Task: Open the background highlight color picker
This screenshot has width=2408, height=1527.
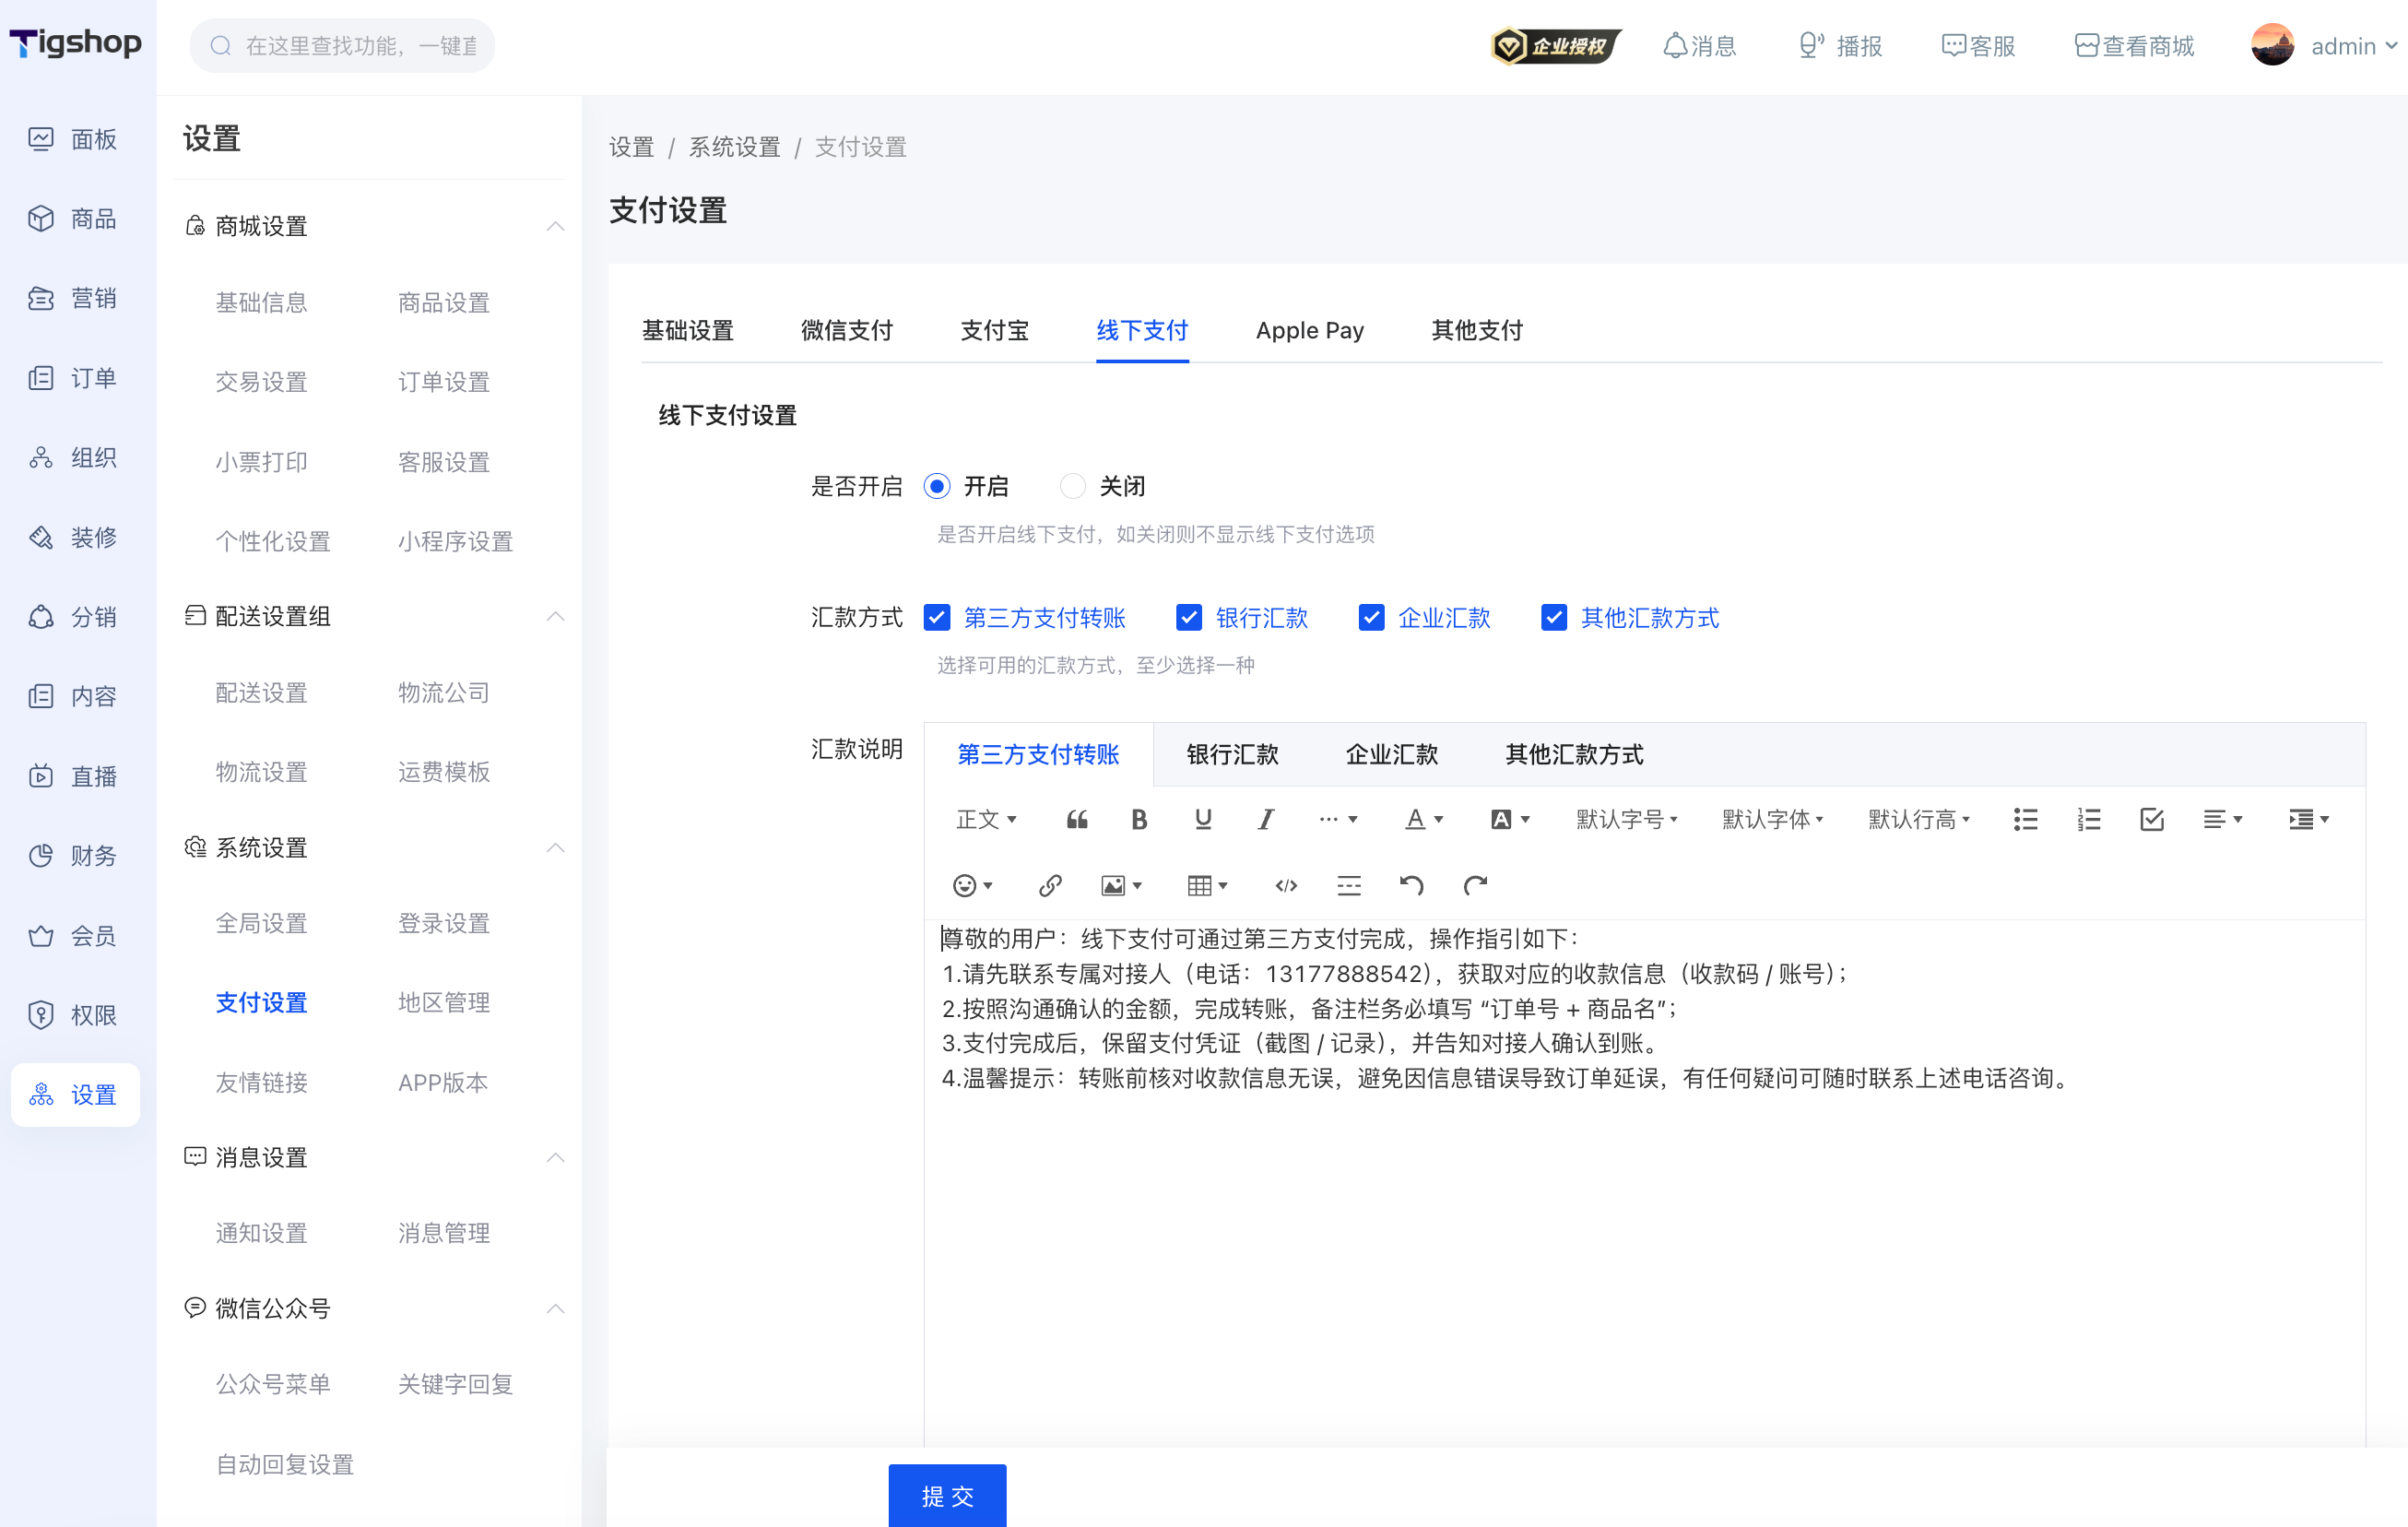Action: [1510, 820]
